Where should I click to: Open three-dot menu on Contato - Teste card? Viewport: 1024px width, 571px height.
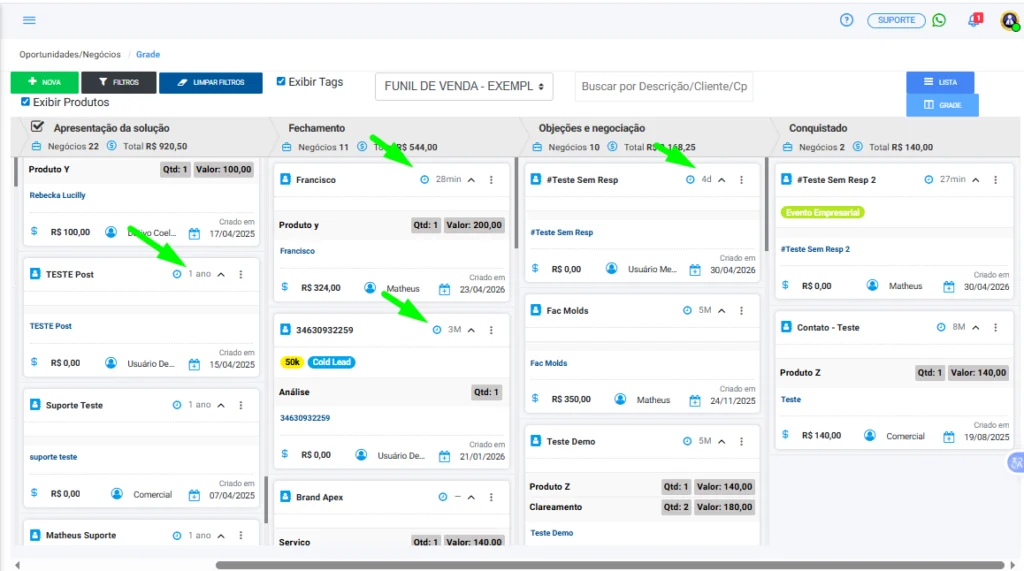(x=995, y=327)
